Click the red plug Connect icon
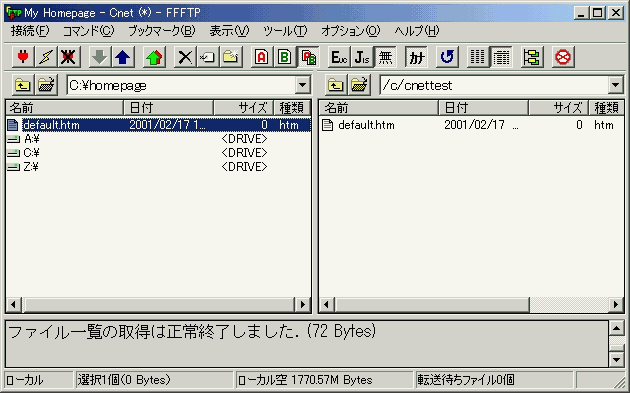 click(x=23, y=57)
